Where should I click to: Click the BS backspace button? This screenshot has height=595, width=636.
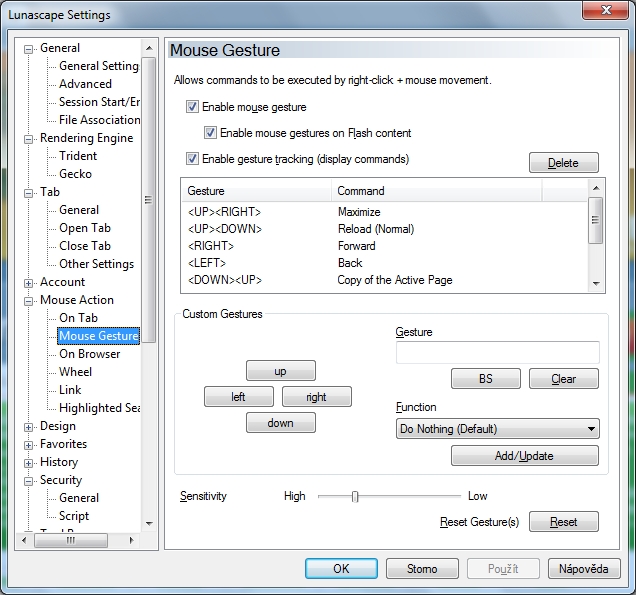[486, 378]
